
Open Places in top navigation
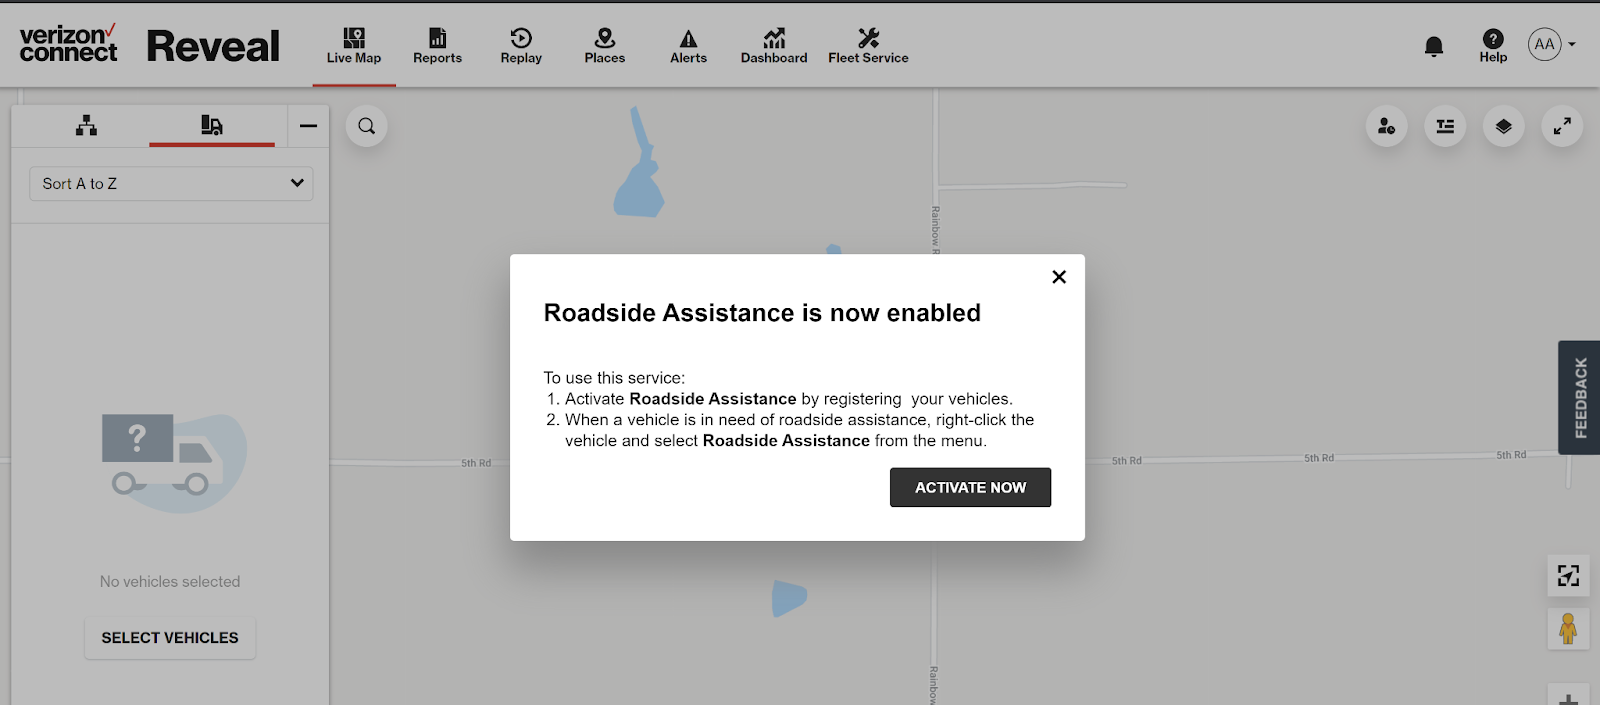(605, 46)
